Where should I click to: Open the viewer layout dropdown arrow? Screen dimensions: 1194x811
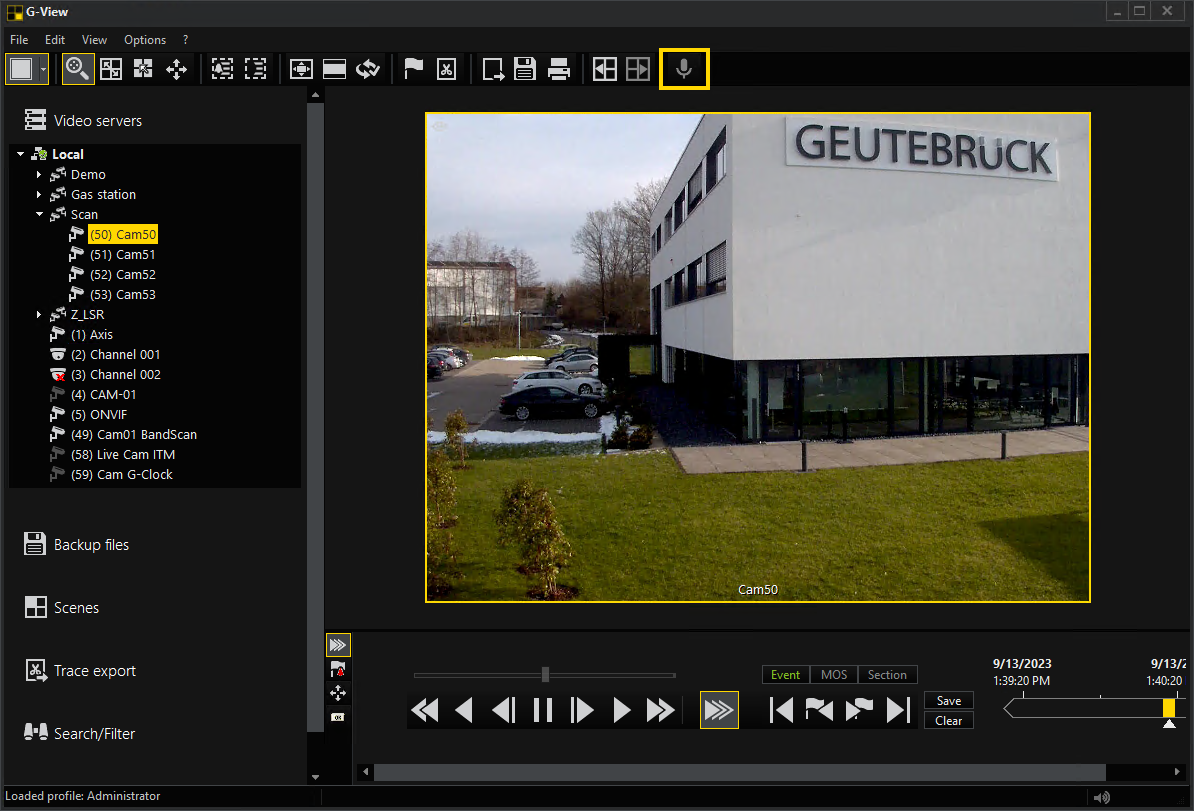[43, 69]
